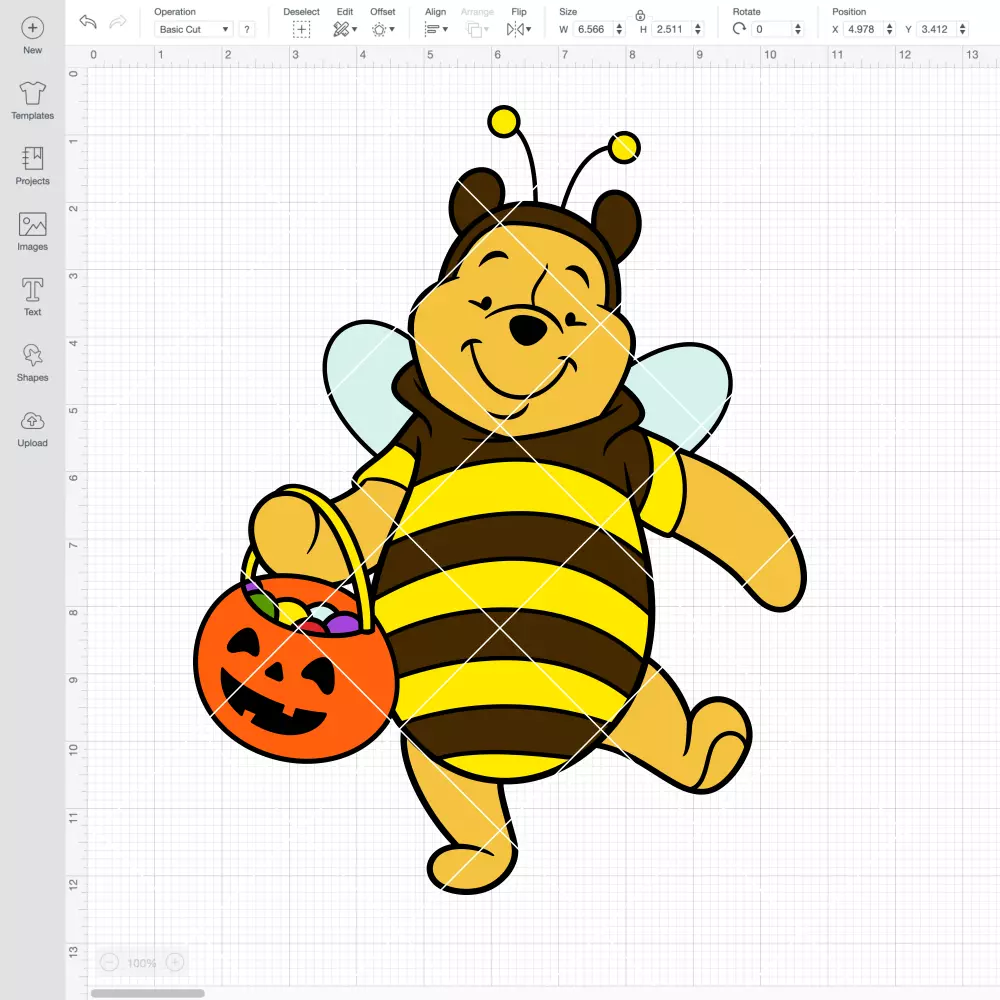Click the Deselect icon
This screenshot has height=1000, width=1000.
point(302,29)
